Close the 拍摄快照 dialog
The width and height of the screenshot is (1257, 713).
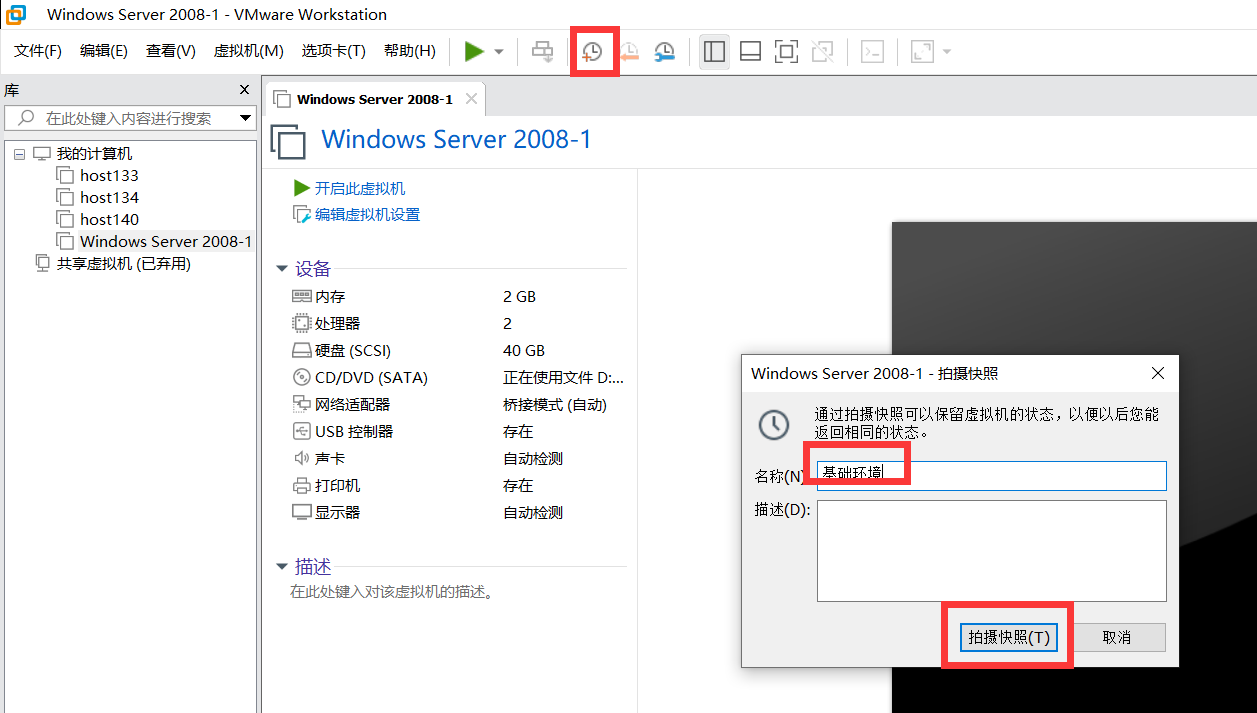tap(1158, 373)
